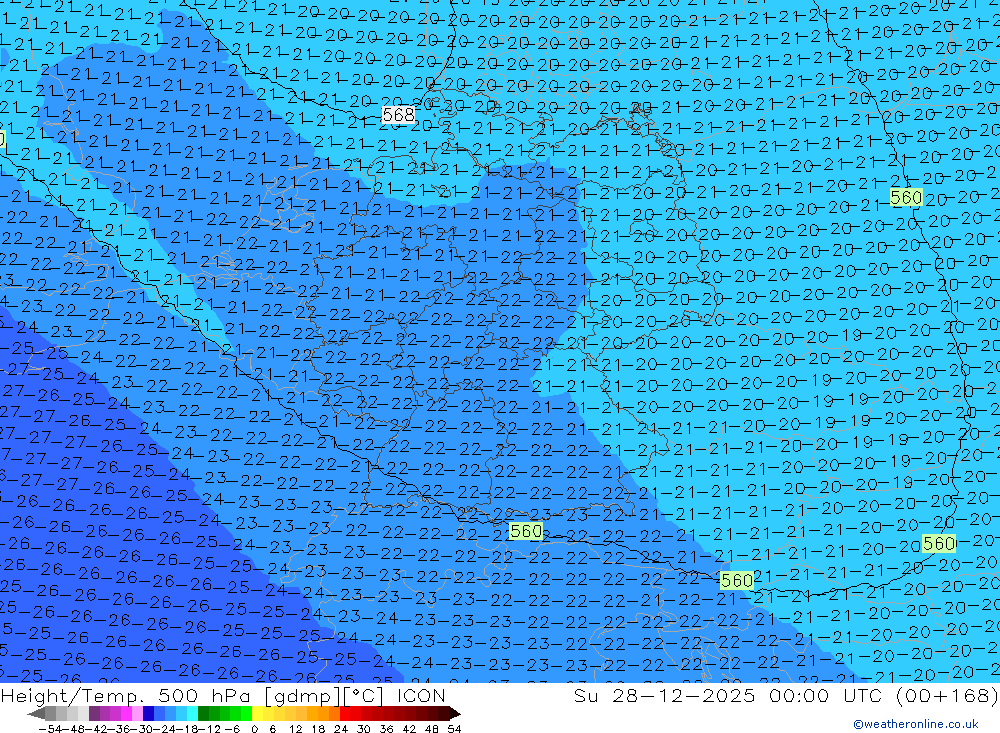Screen dimensions: 1000x733
Task: Click the '(00+168)' forecast hour text
Action: pos(946,695)
